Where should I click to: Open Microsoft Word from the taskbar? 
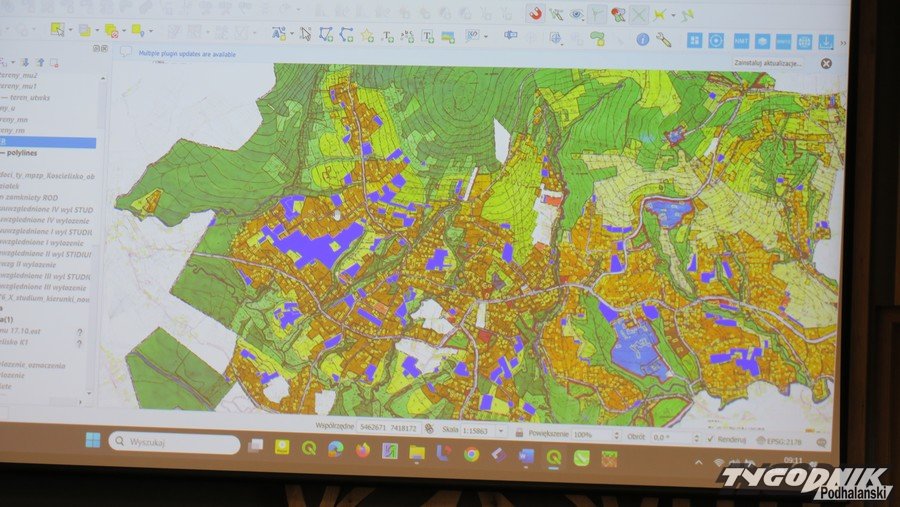[526, 456]
